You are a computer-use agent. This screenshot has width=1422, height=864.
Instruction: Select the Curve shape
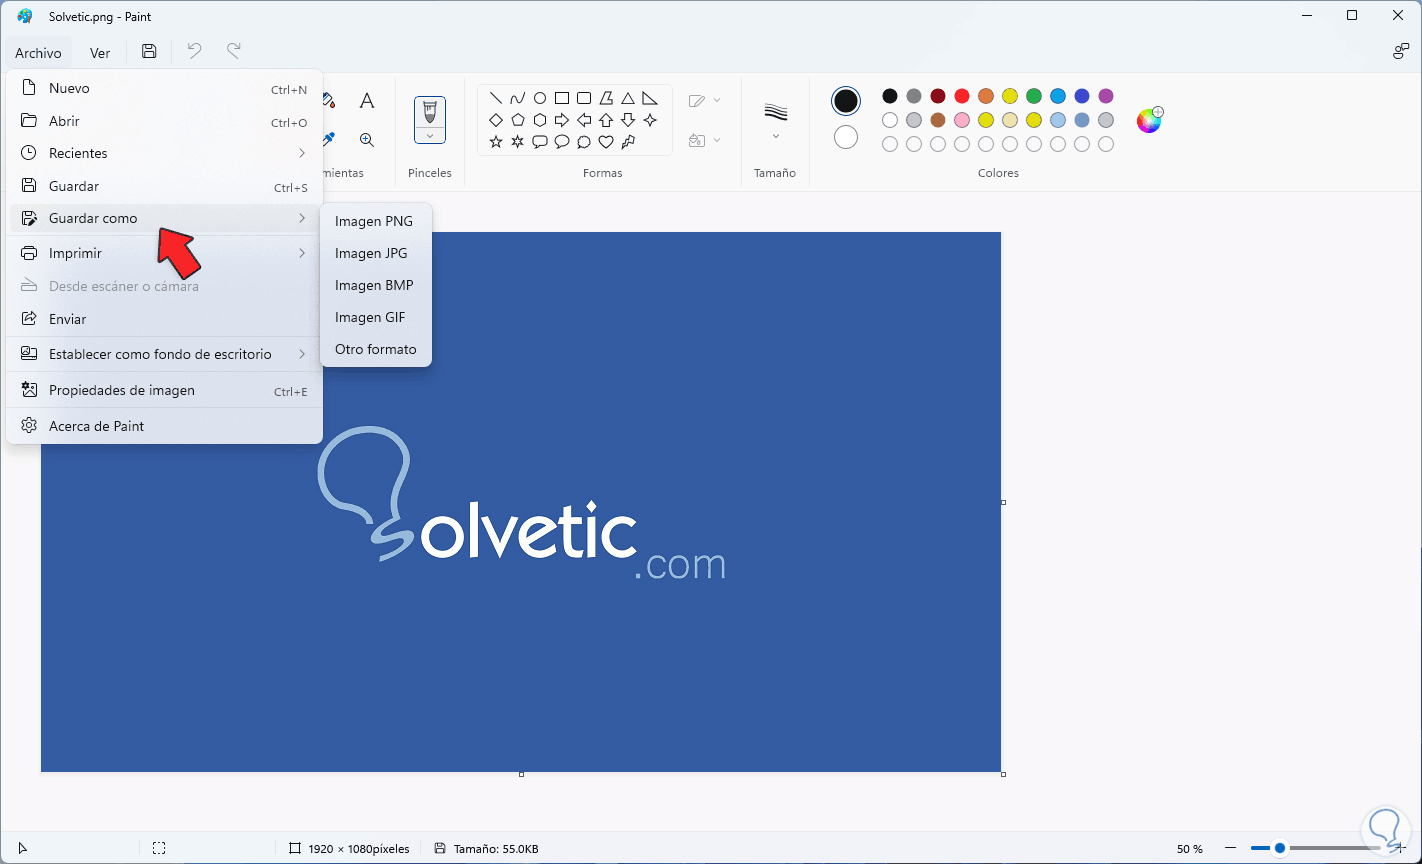518,98
